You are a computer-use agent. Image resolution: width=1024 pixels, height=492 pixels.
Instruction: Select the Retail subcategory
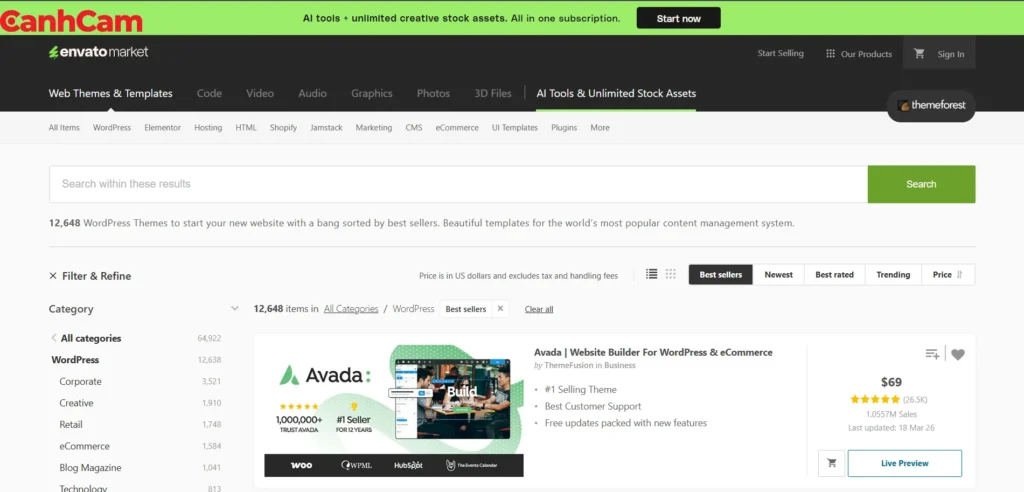pos(71,424)
